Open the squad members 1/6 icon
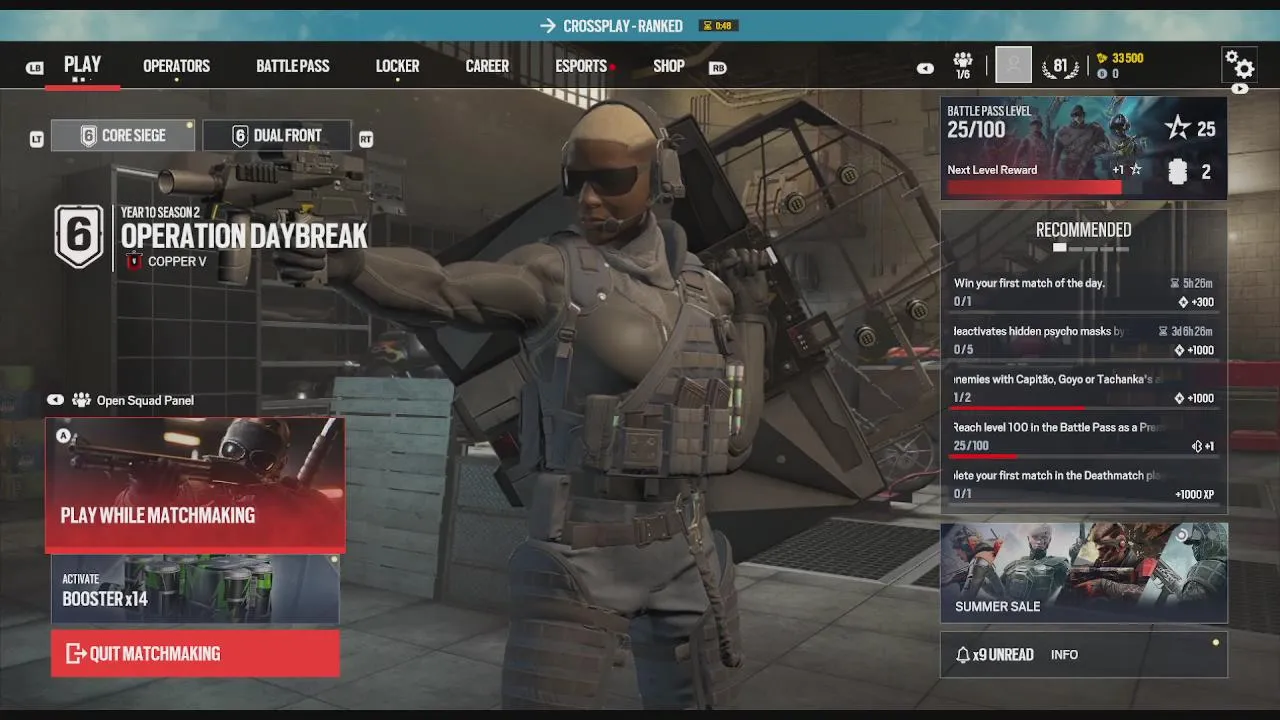This screenshot has width=1280, height=720. 962,66
